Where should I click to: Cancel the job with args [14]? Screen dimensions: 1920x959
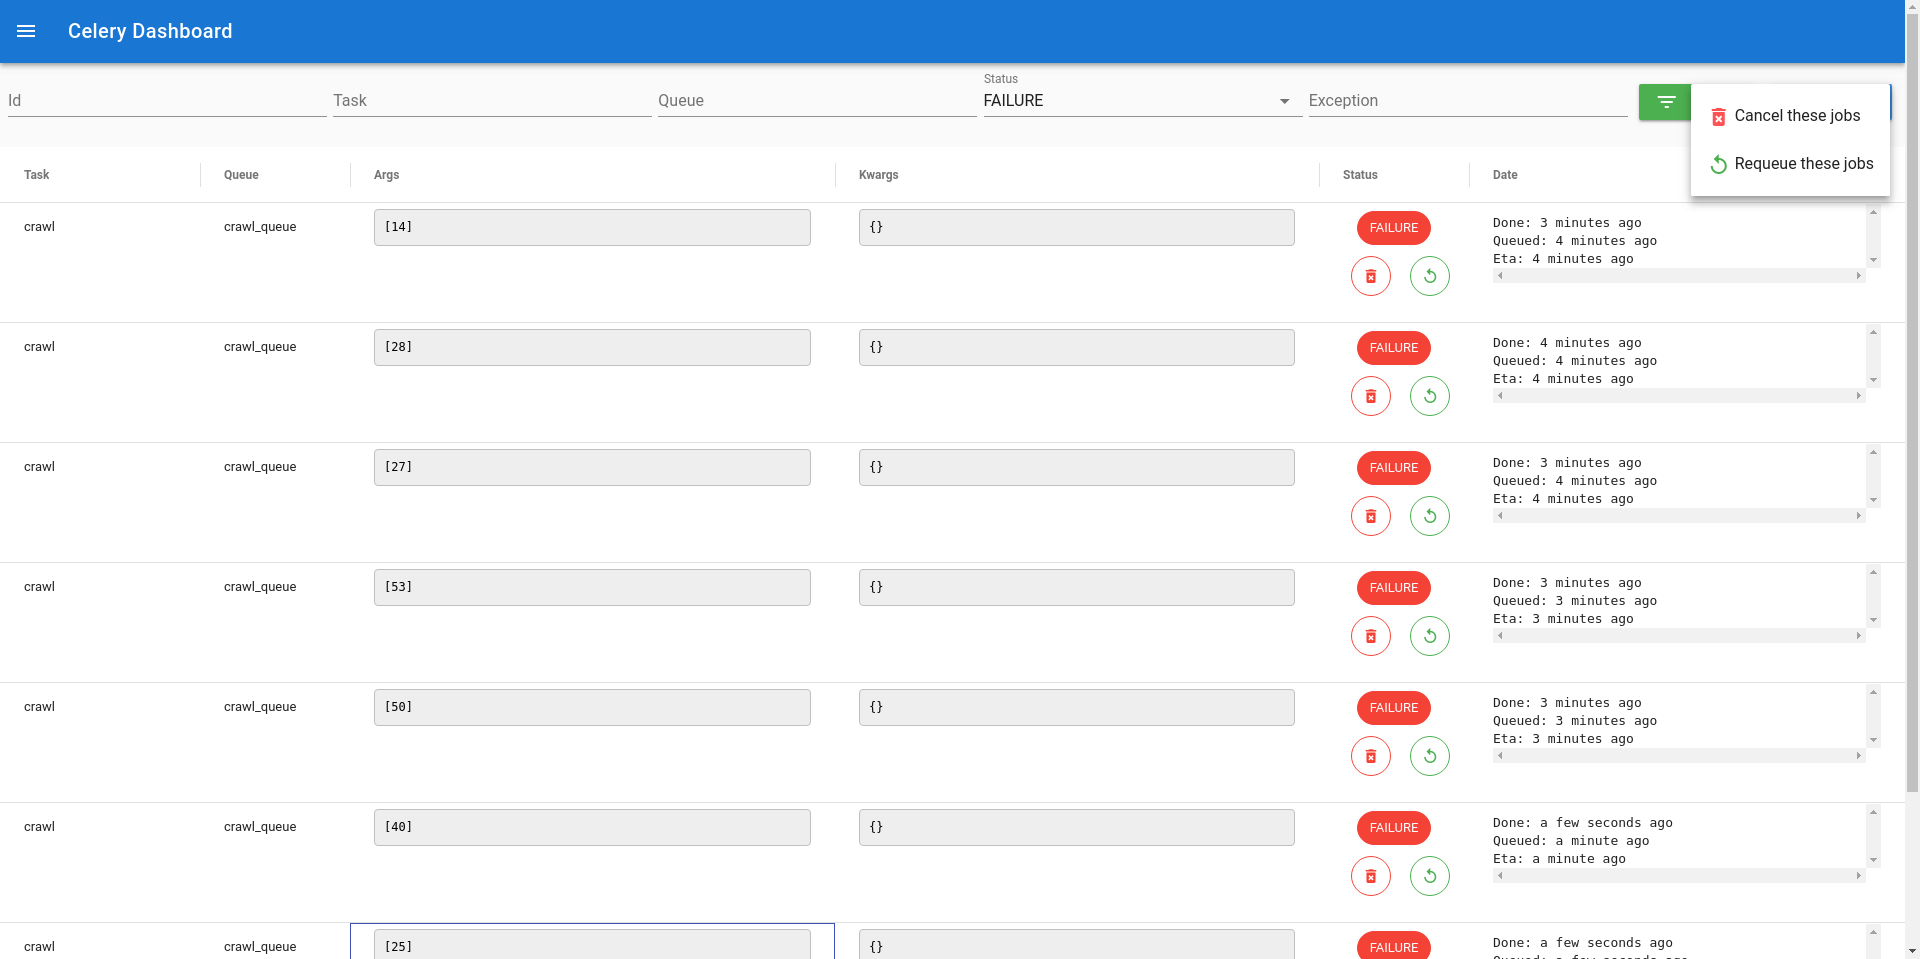[1370, 276]
